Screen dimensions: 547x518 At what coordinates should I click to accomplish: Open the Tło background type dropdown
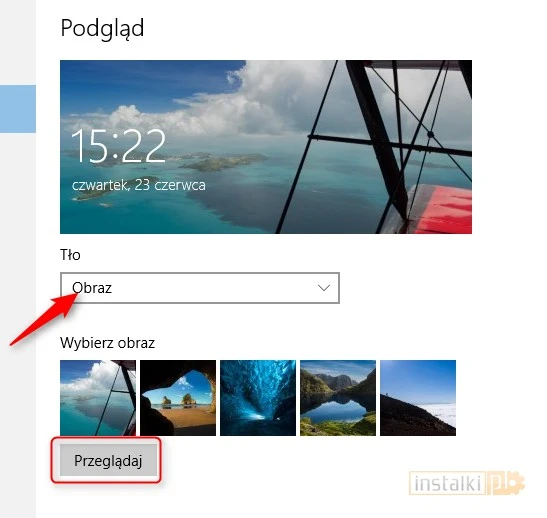[x=200, y=288]
